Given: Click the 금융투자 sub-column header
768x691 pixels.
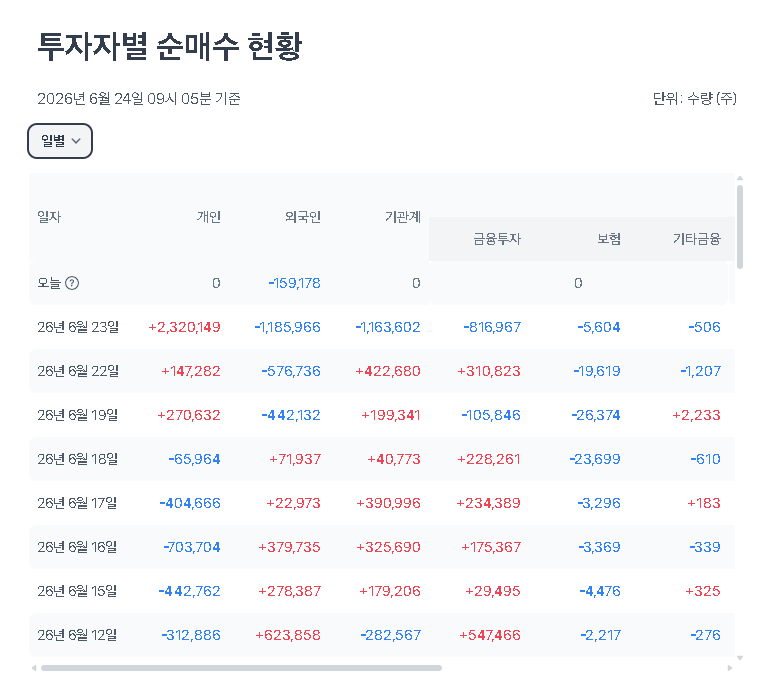Looking at the screenshot, I should [497, 239].
